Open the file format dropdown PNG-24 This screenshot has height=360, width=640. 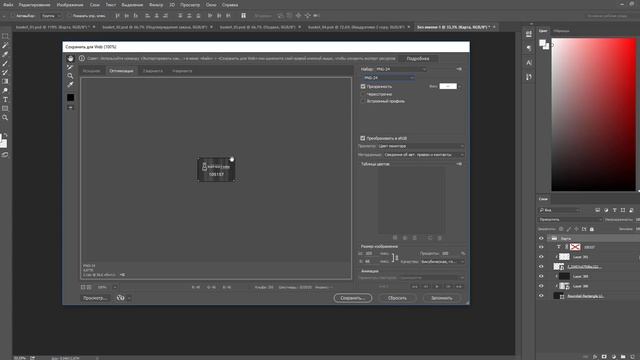tap(388, 78)
